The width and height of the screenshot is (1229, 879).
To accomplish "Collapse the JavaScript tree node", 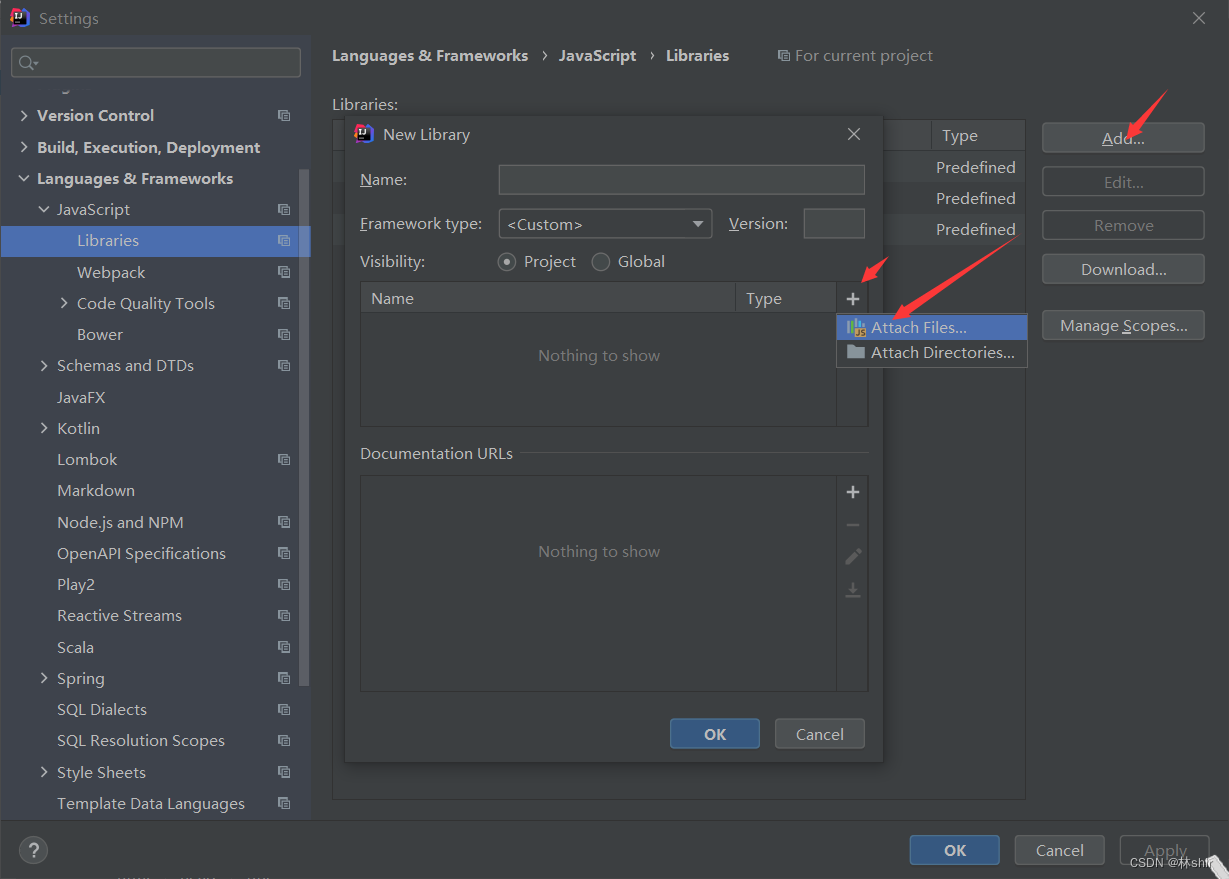I will tap(44, 210).
